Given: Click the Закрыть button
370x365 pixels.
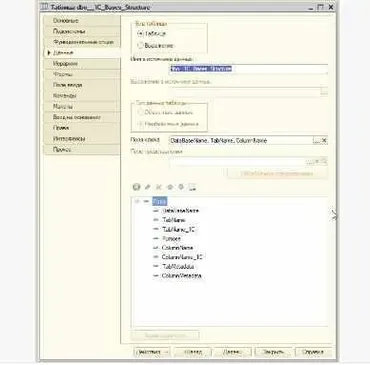Looking at the screenshot, I should [273, 352].
